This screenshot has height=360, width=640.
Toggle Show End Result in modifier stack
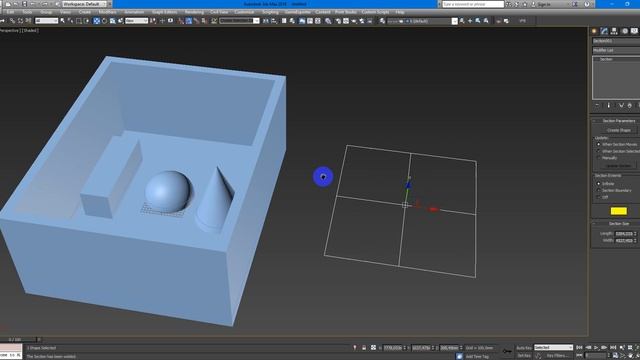pos(609,105)
